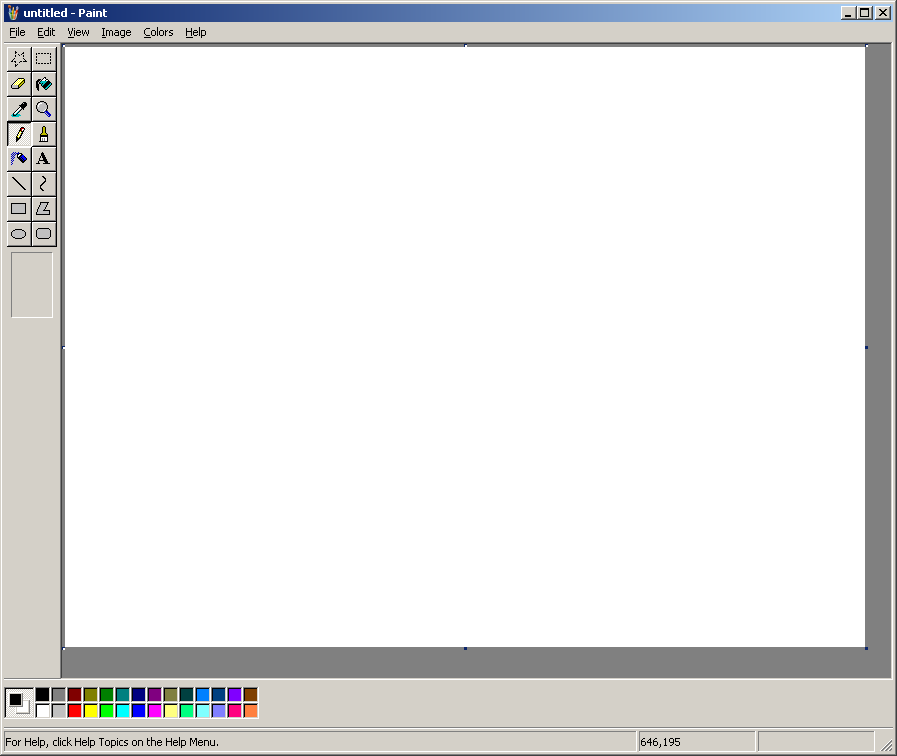
Task: Open the View menu
Action: (x=78, y=32)
